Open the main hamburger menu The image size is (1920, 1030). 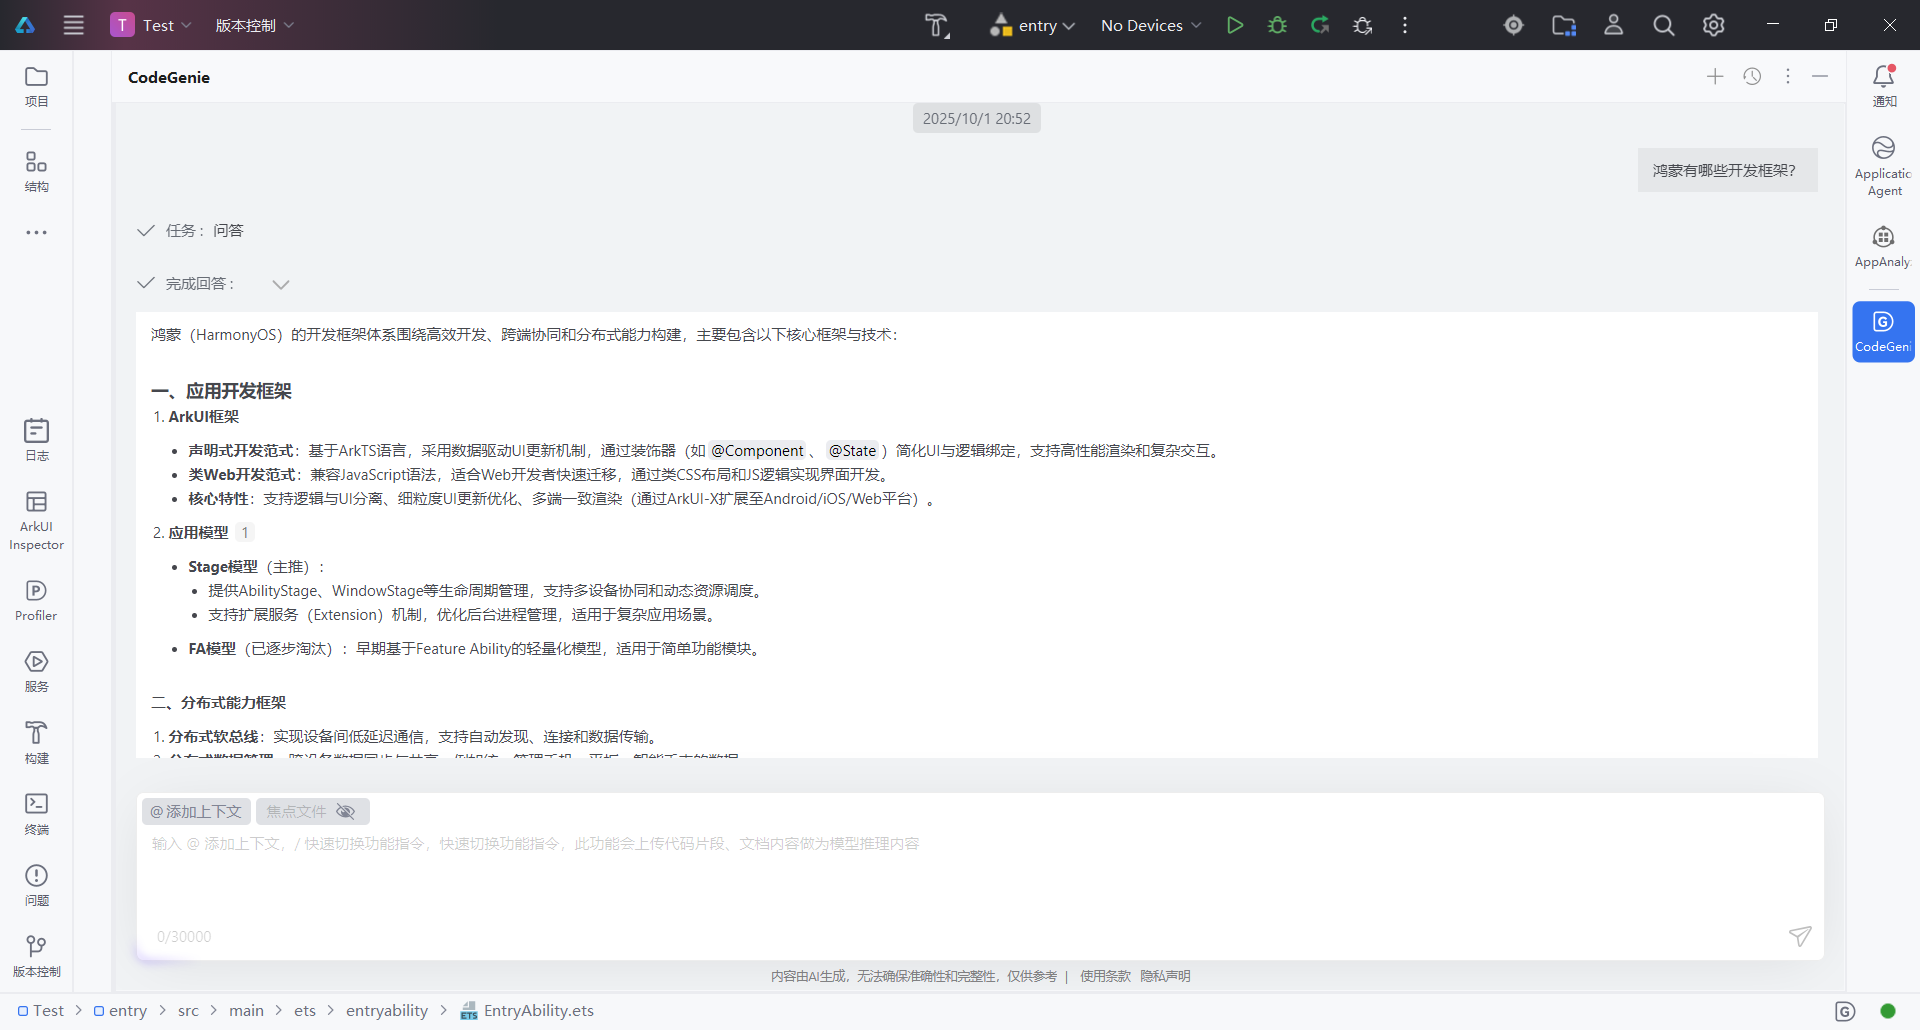point(74,25)
